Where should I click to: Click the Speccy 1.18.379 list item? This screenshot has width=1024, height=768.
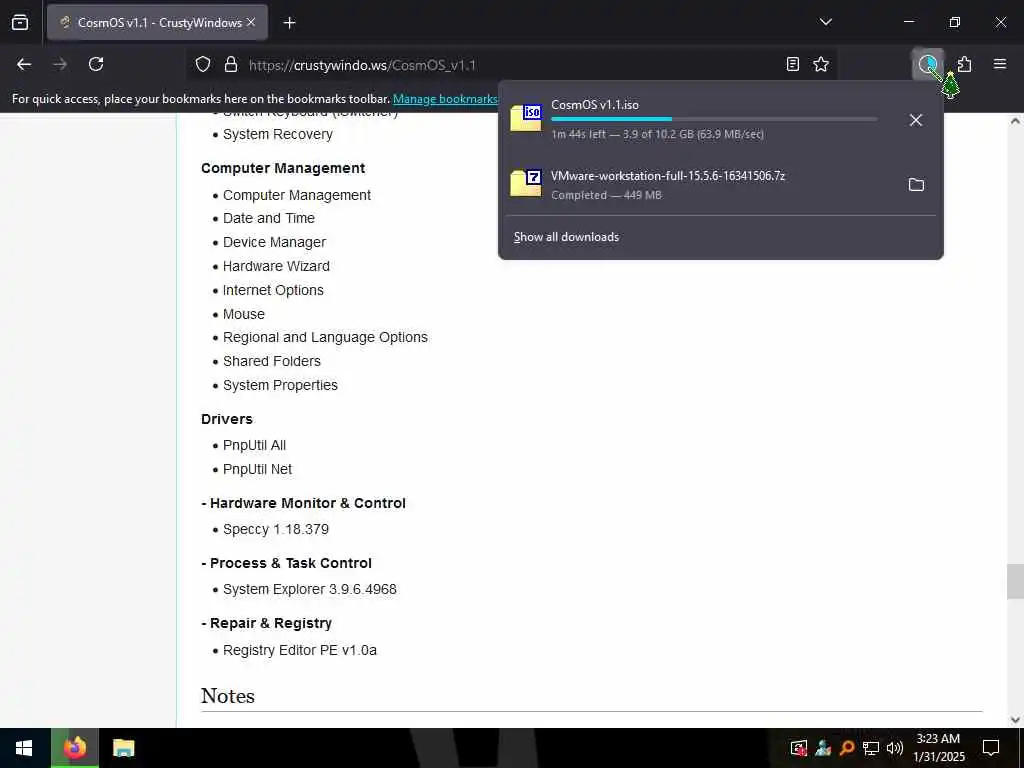[x=276, y=530]
